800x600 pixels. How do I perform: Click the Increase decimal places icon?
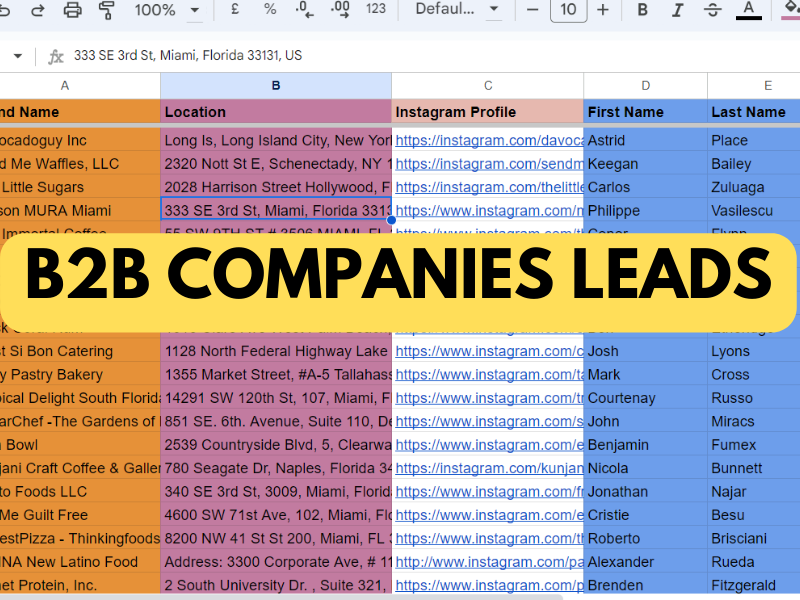[340, 10]
